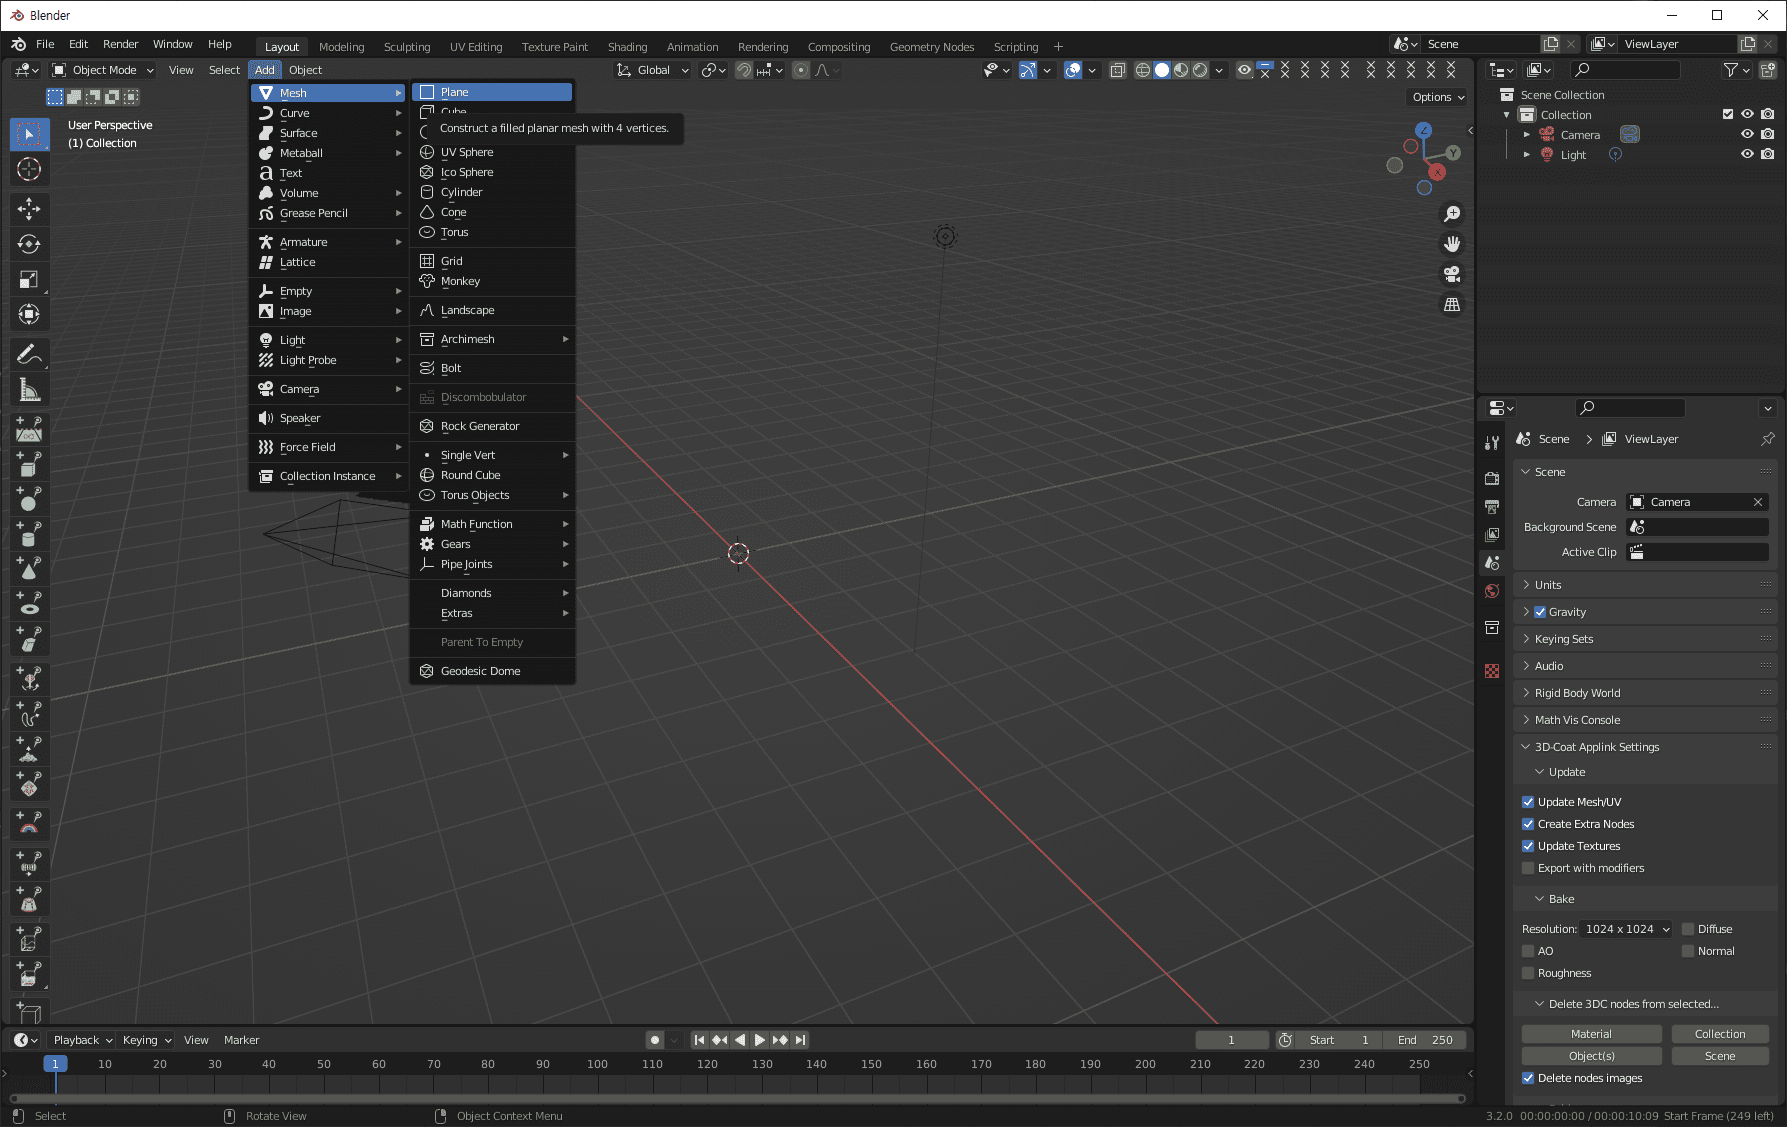Switch perspective/orthographic grid icon
The image size is (1787, 1127).
[x=1452, y=304]
